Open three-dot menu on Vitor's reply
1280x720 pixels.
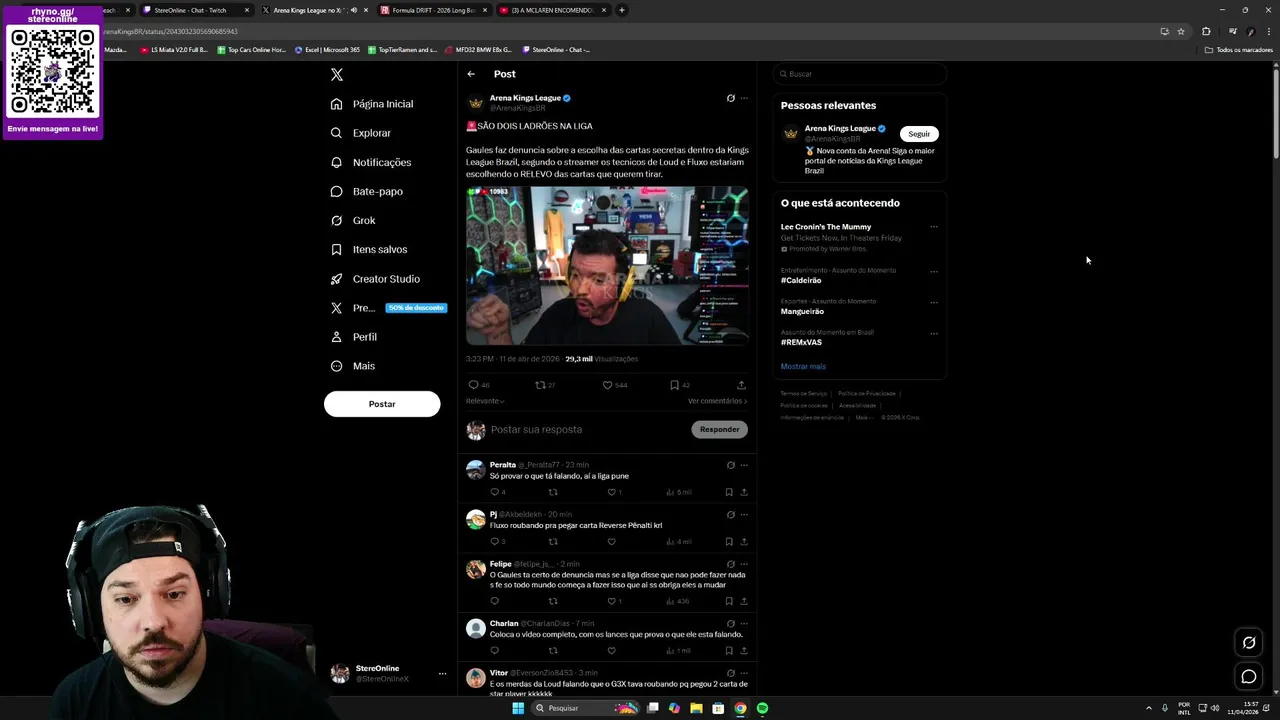coord(744,673)
